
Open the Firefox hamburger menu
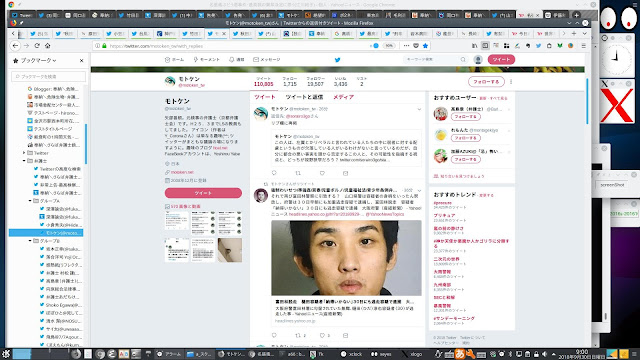point(584,46)
